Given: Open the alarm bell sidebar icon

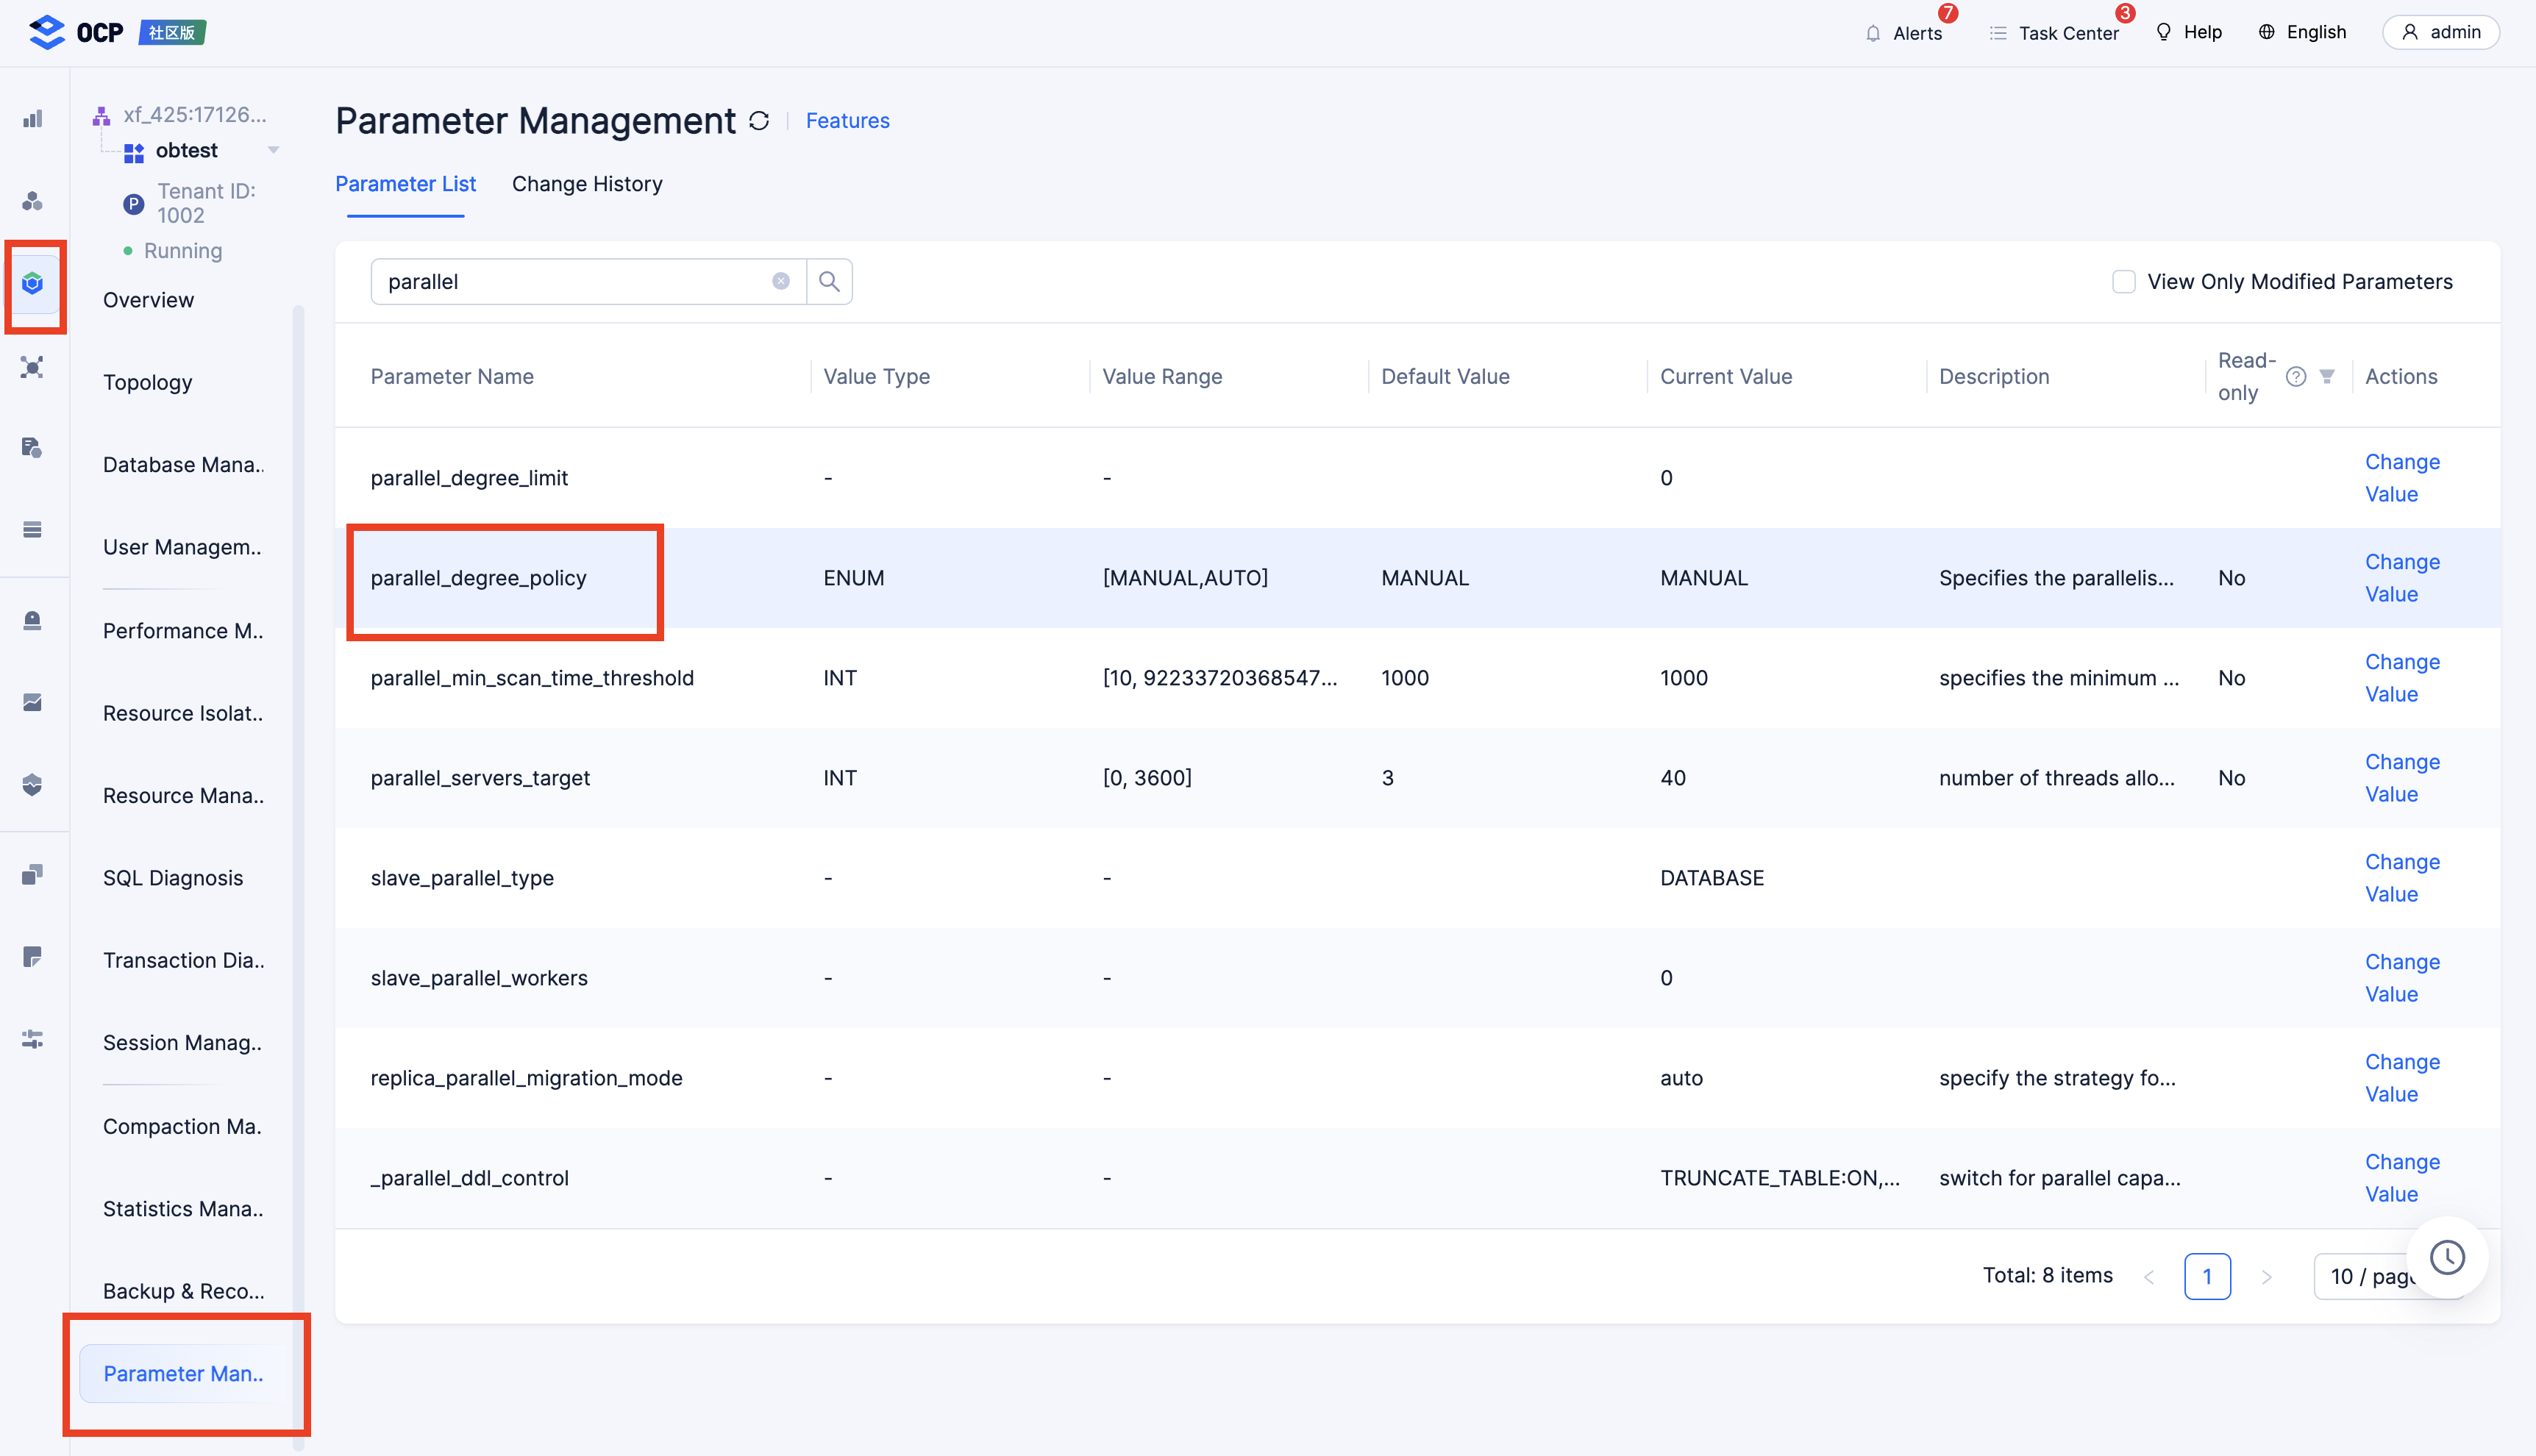Looking at the screenshot, I should click(x=33, y=620).
